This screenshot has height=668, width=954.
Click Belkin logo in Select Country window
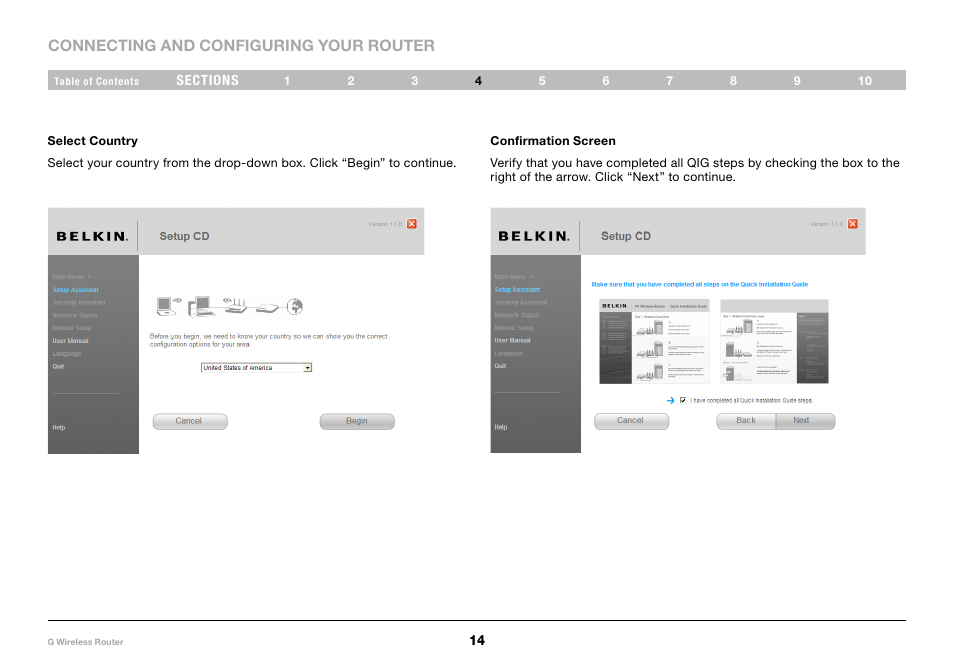click(92, 237)
